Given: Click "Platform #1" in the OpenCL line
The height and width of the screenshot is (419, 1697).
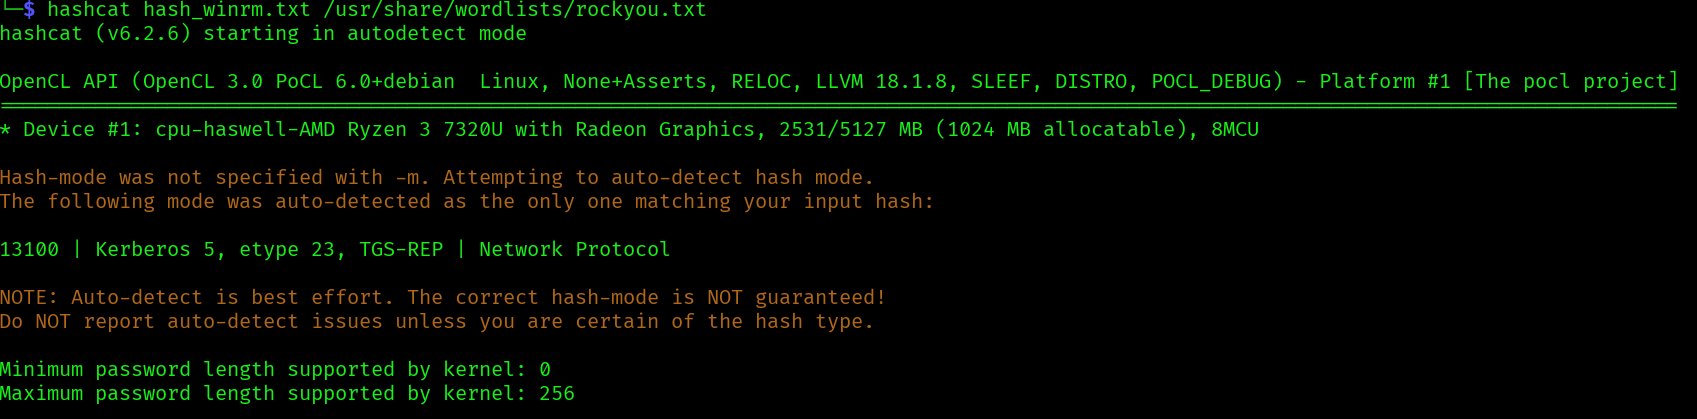Looking at the screenshot, I should [x=1384, y=82].
